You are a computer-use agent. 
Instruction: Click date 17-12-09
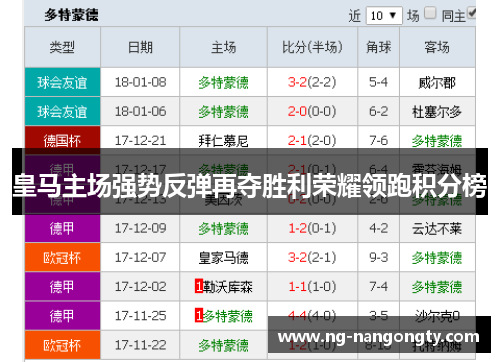coord(140,228)
